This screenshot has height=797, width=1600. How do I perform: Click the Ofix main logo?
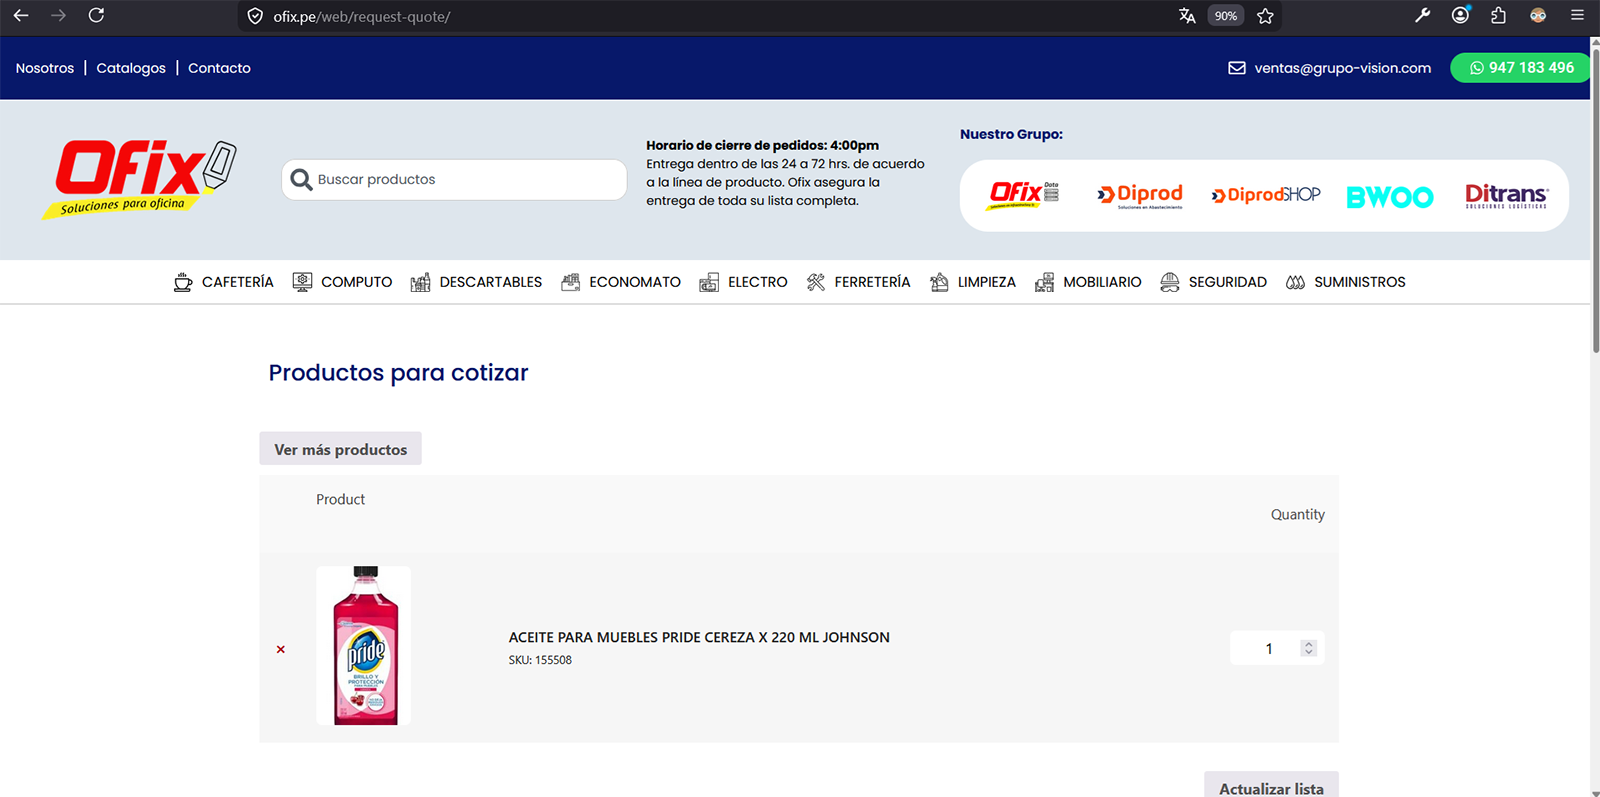139,179
